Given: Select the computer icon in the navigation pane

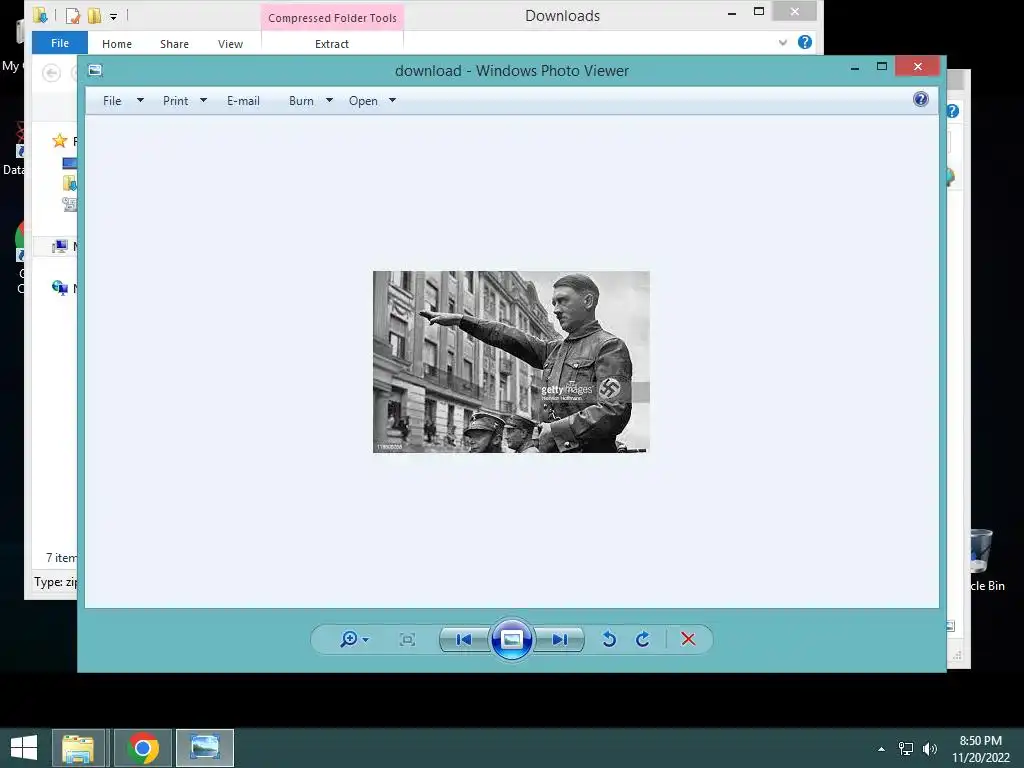Looking at the screenshot, I should [x=59, y=246].
